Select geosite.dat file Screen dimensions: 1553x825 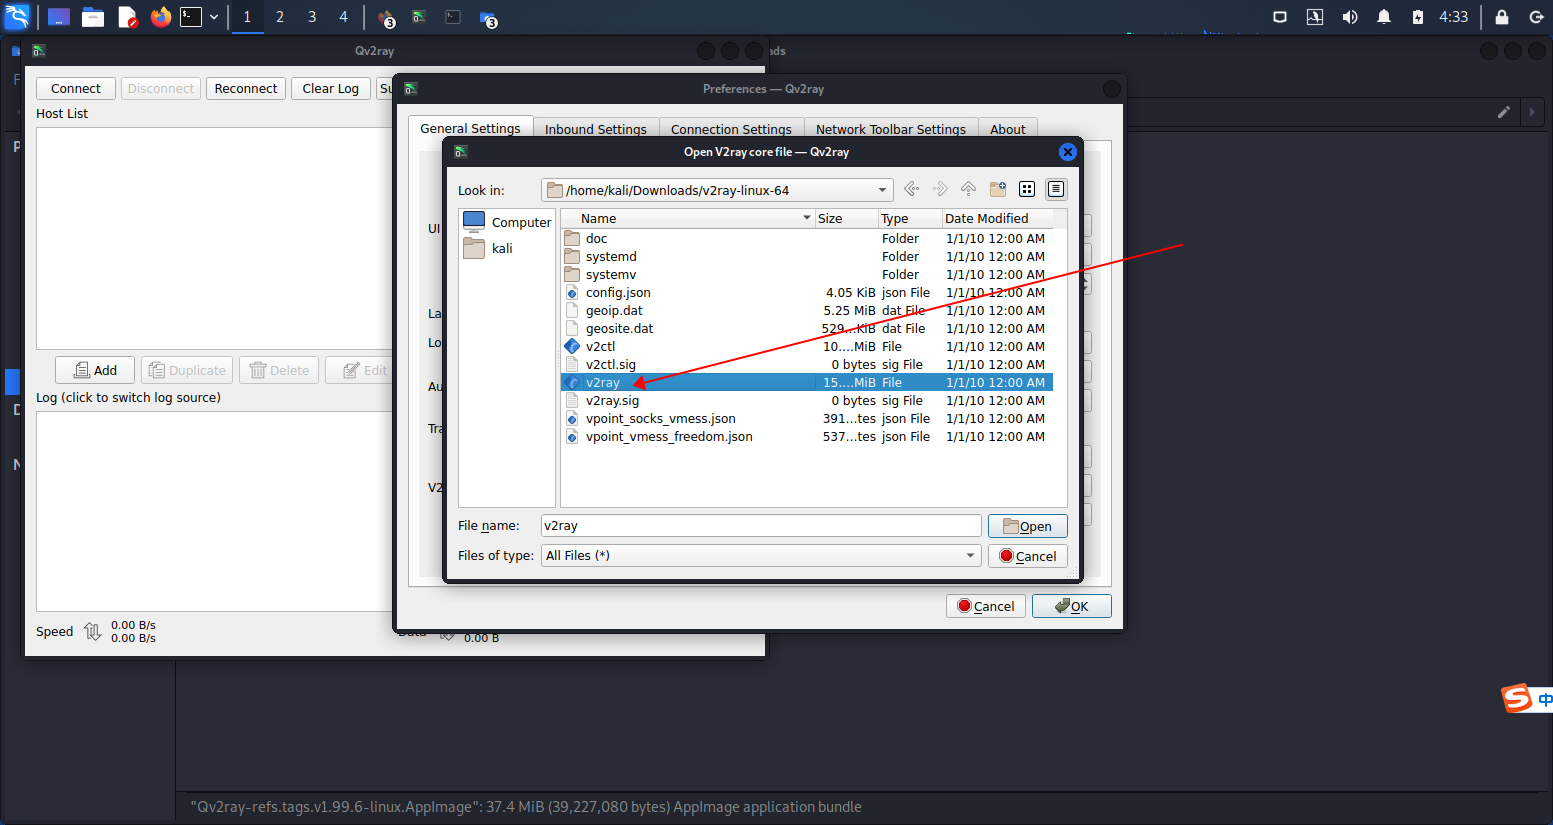click(619, 328)
